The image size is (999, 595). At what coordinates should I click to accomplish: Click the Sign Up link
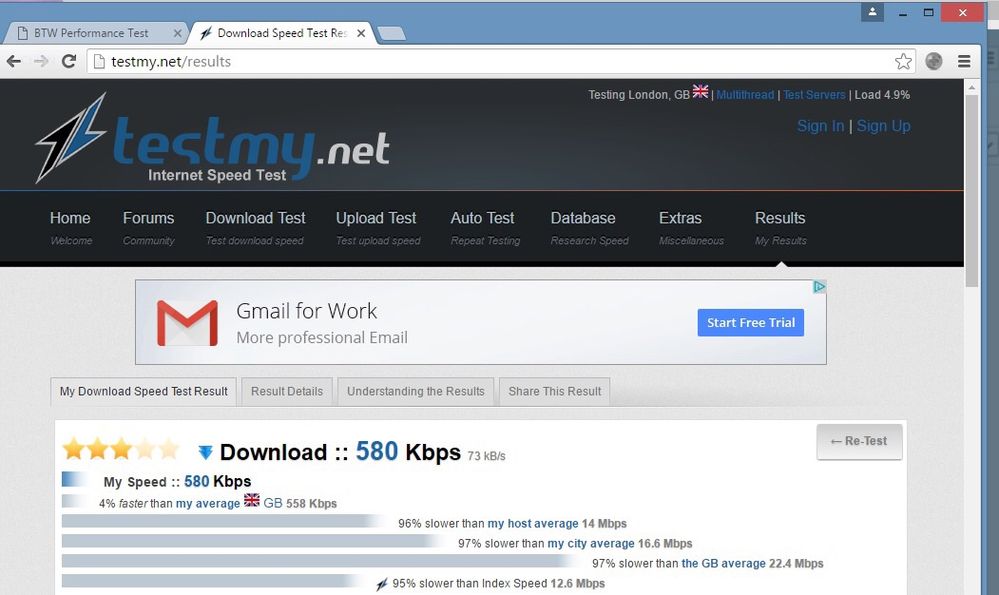pos(883,126)
